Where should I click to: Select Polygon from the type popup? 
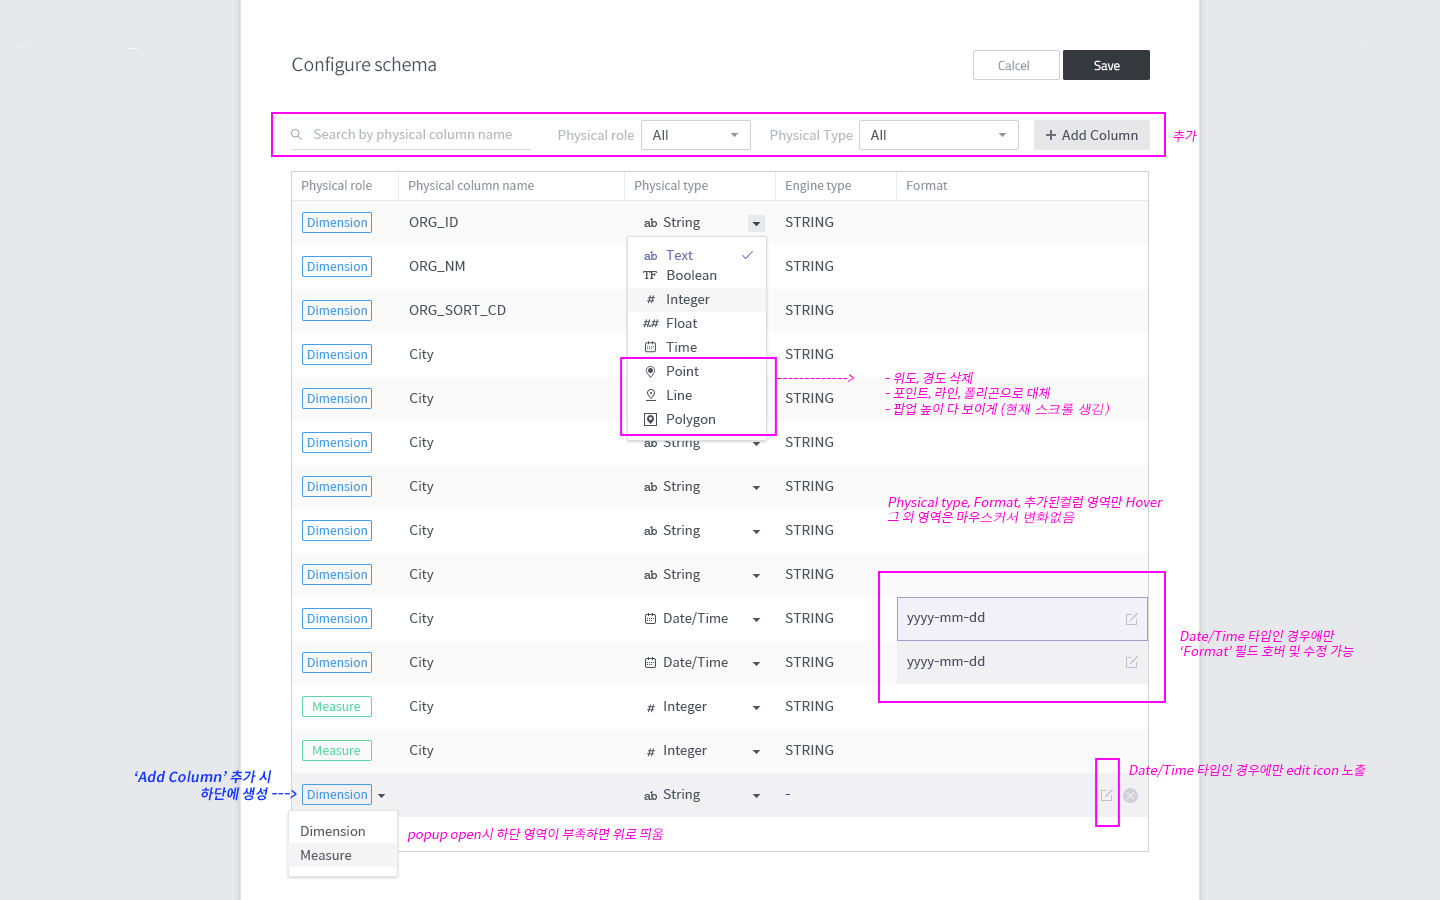[x=697, y=419]
